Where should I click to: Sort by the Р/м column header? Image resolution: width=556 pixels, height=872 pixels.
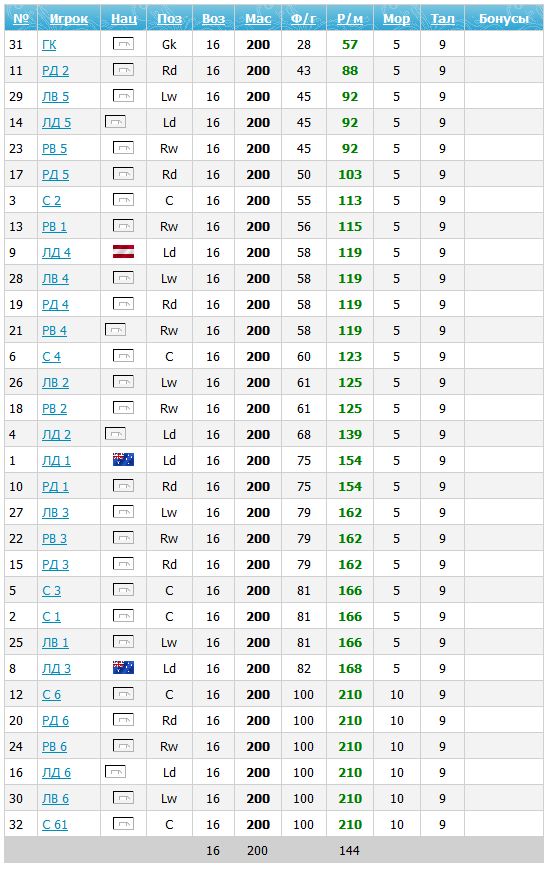tap(350, 18)
